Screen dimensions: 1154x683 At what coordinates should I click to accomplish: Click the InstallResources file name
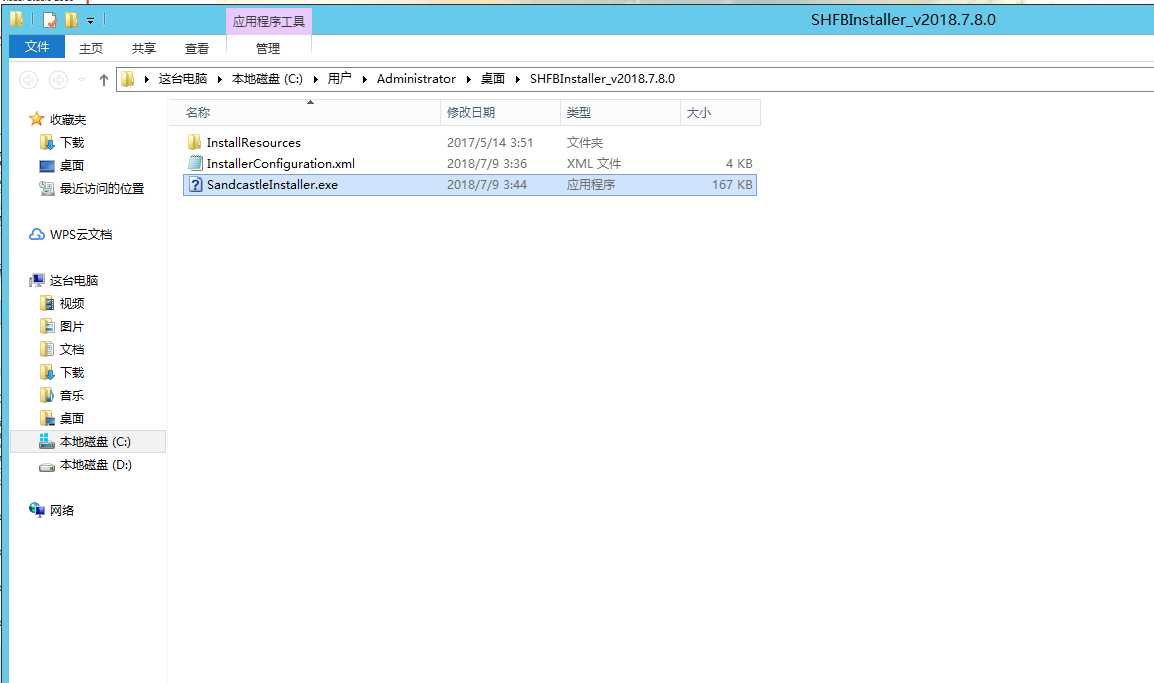click(254, 143)
